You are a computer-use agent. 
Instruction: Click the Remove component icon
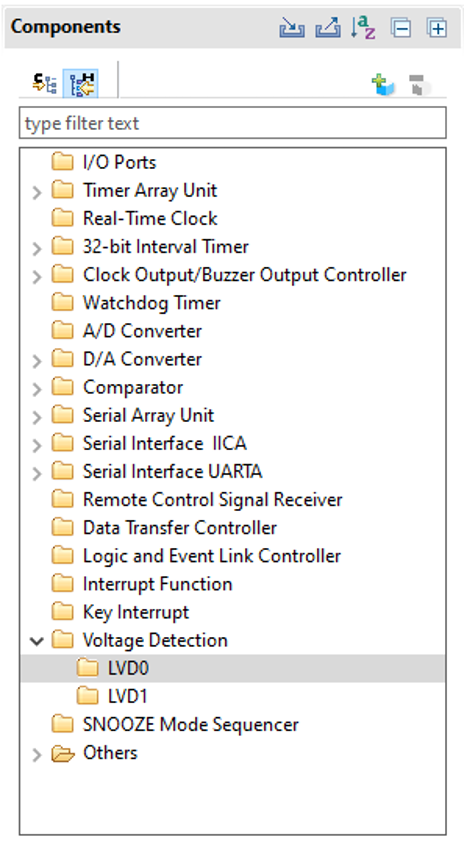click(419, 85)
